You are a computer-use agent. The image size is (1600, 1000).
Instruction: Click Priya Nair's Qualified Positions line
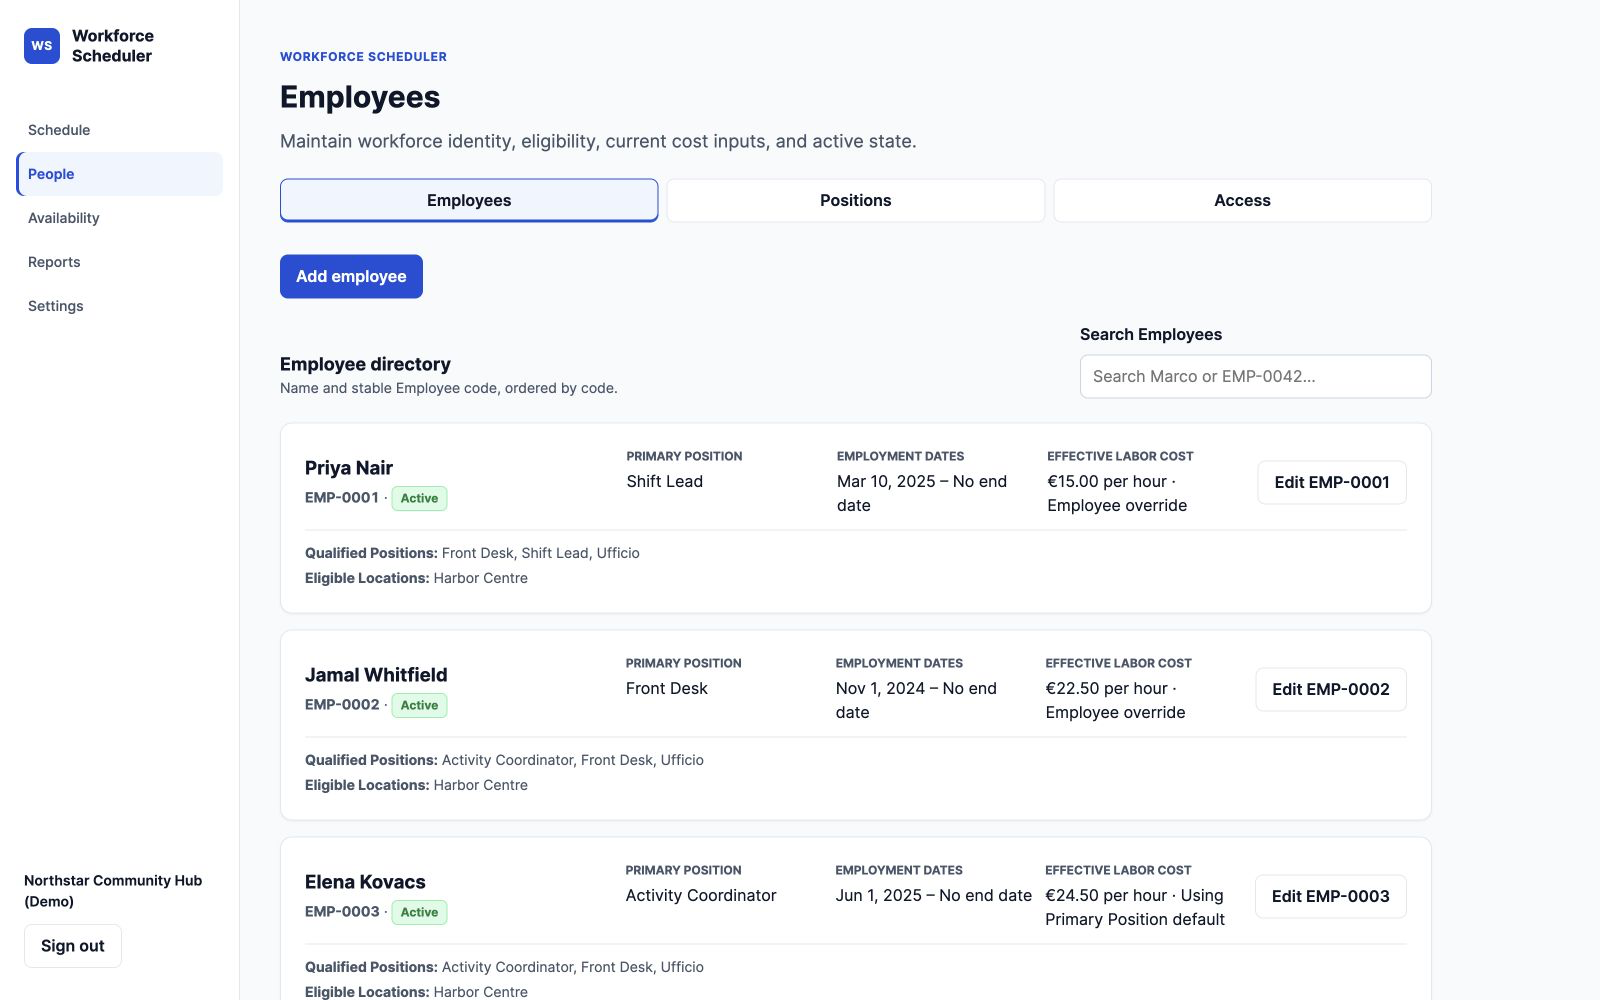472,553
